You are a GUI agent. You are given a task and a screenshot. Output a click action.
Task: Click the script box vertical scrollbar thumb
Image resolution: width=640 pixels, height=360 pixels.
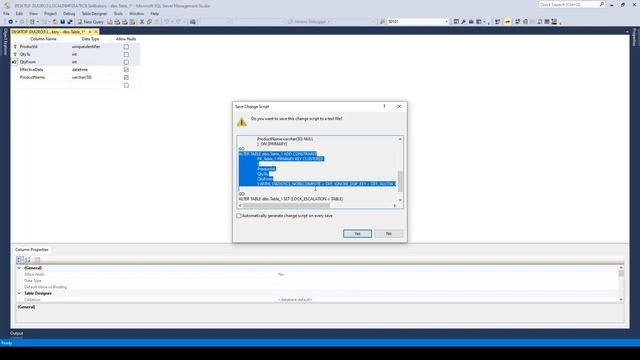click(400, 180)
